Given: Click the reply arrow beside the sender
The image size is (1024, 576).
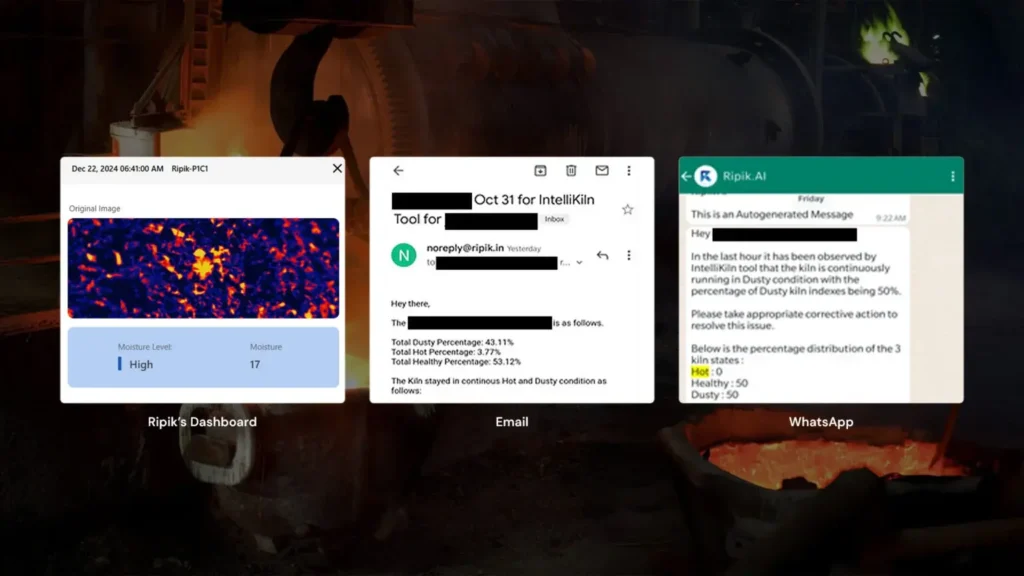Looking at the screenshot, I should pyautogui.click(x=602, y=255).
